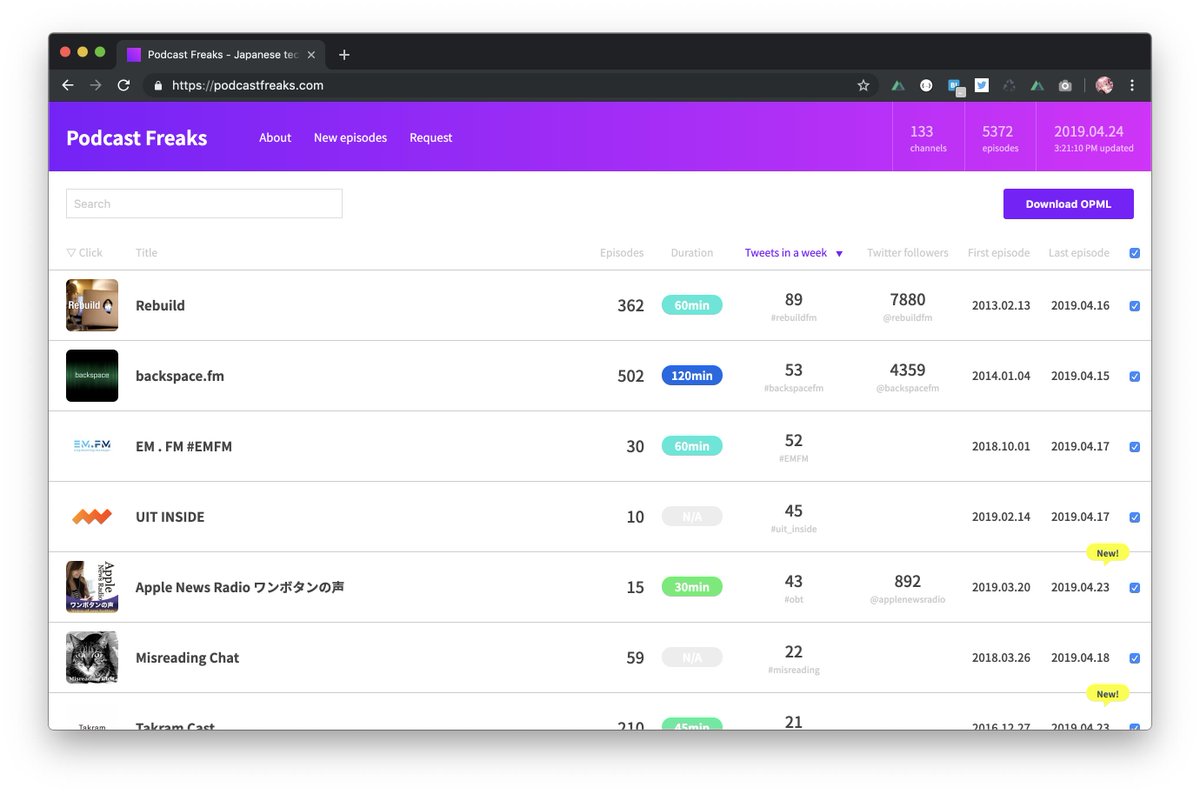Click the New! badge on Apple News Radio
The image size is (1200, 794).
(1107, 554)
